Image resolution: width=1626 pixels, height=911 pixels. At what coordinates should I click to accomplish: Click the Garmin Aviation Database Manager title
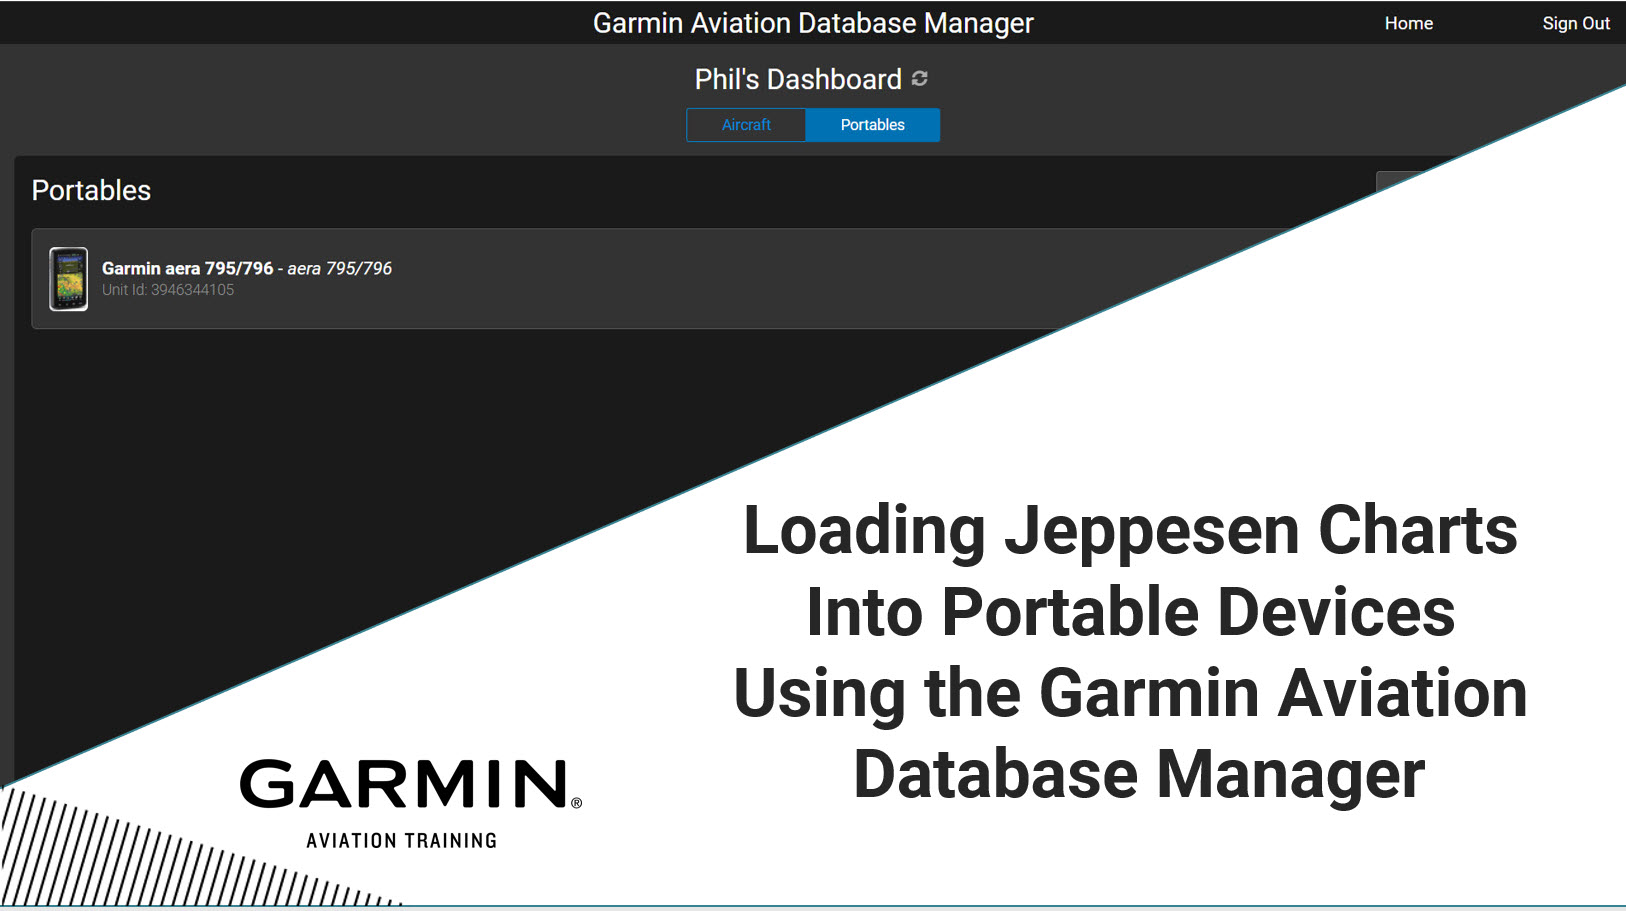click(x=813, y=22)
